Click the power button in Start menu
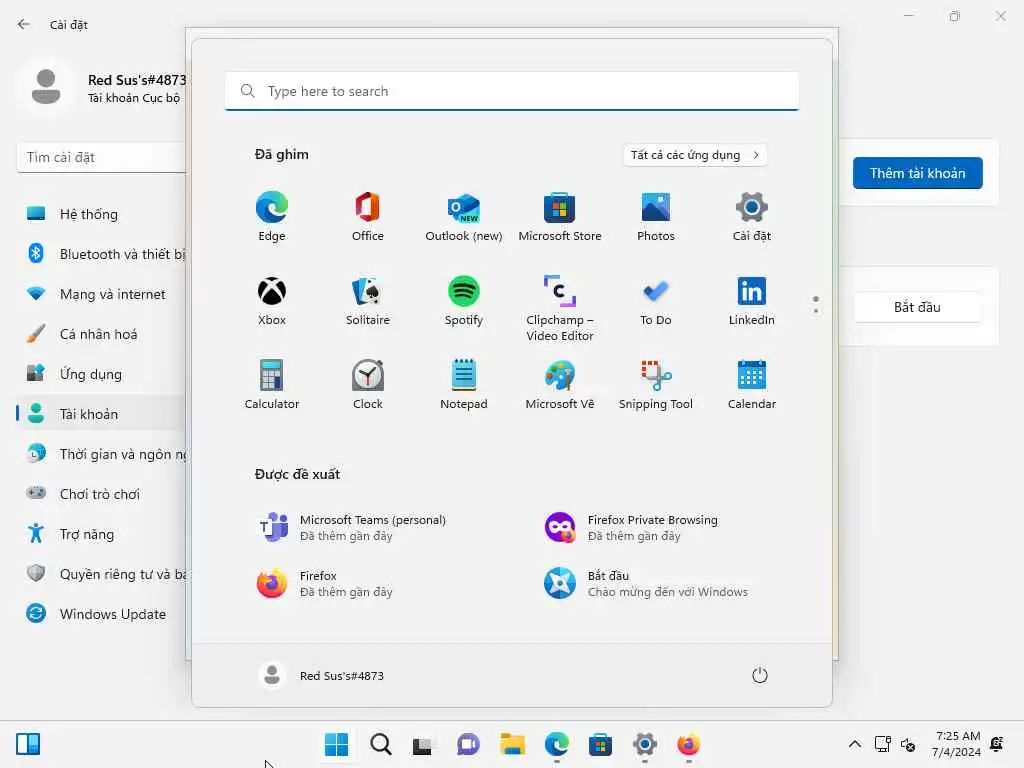The width and height of the screenshot is (1024, 768). click(760, 675)
